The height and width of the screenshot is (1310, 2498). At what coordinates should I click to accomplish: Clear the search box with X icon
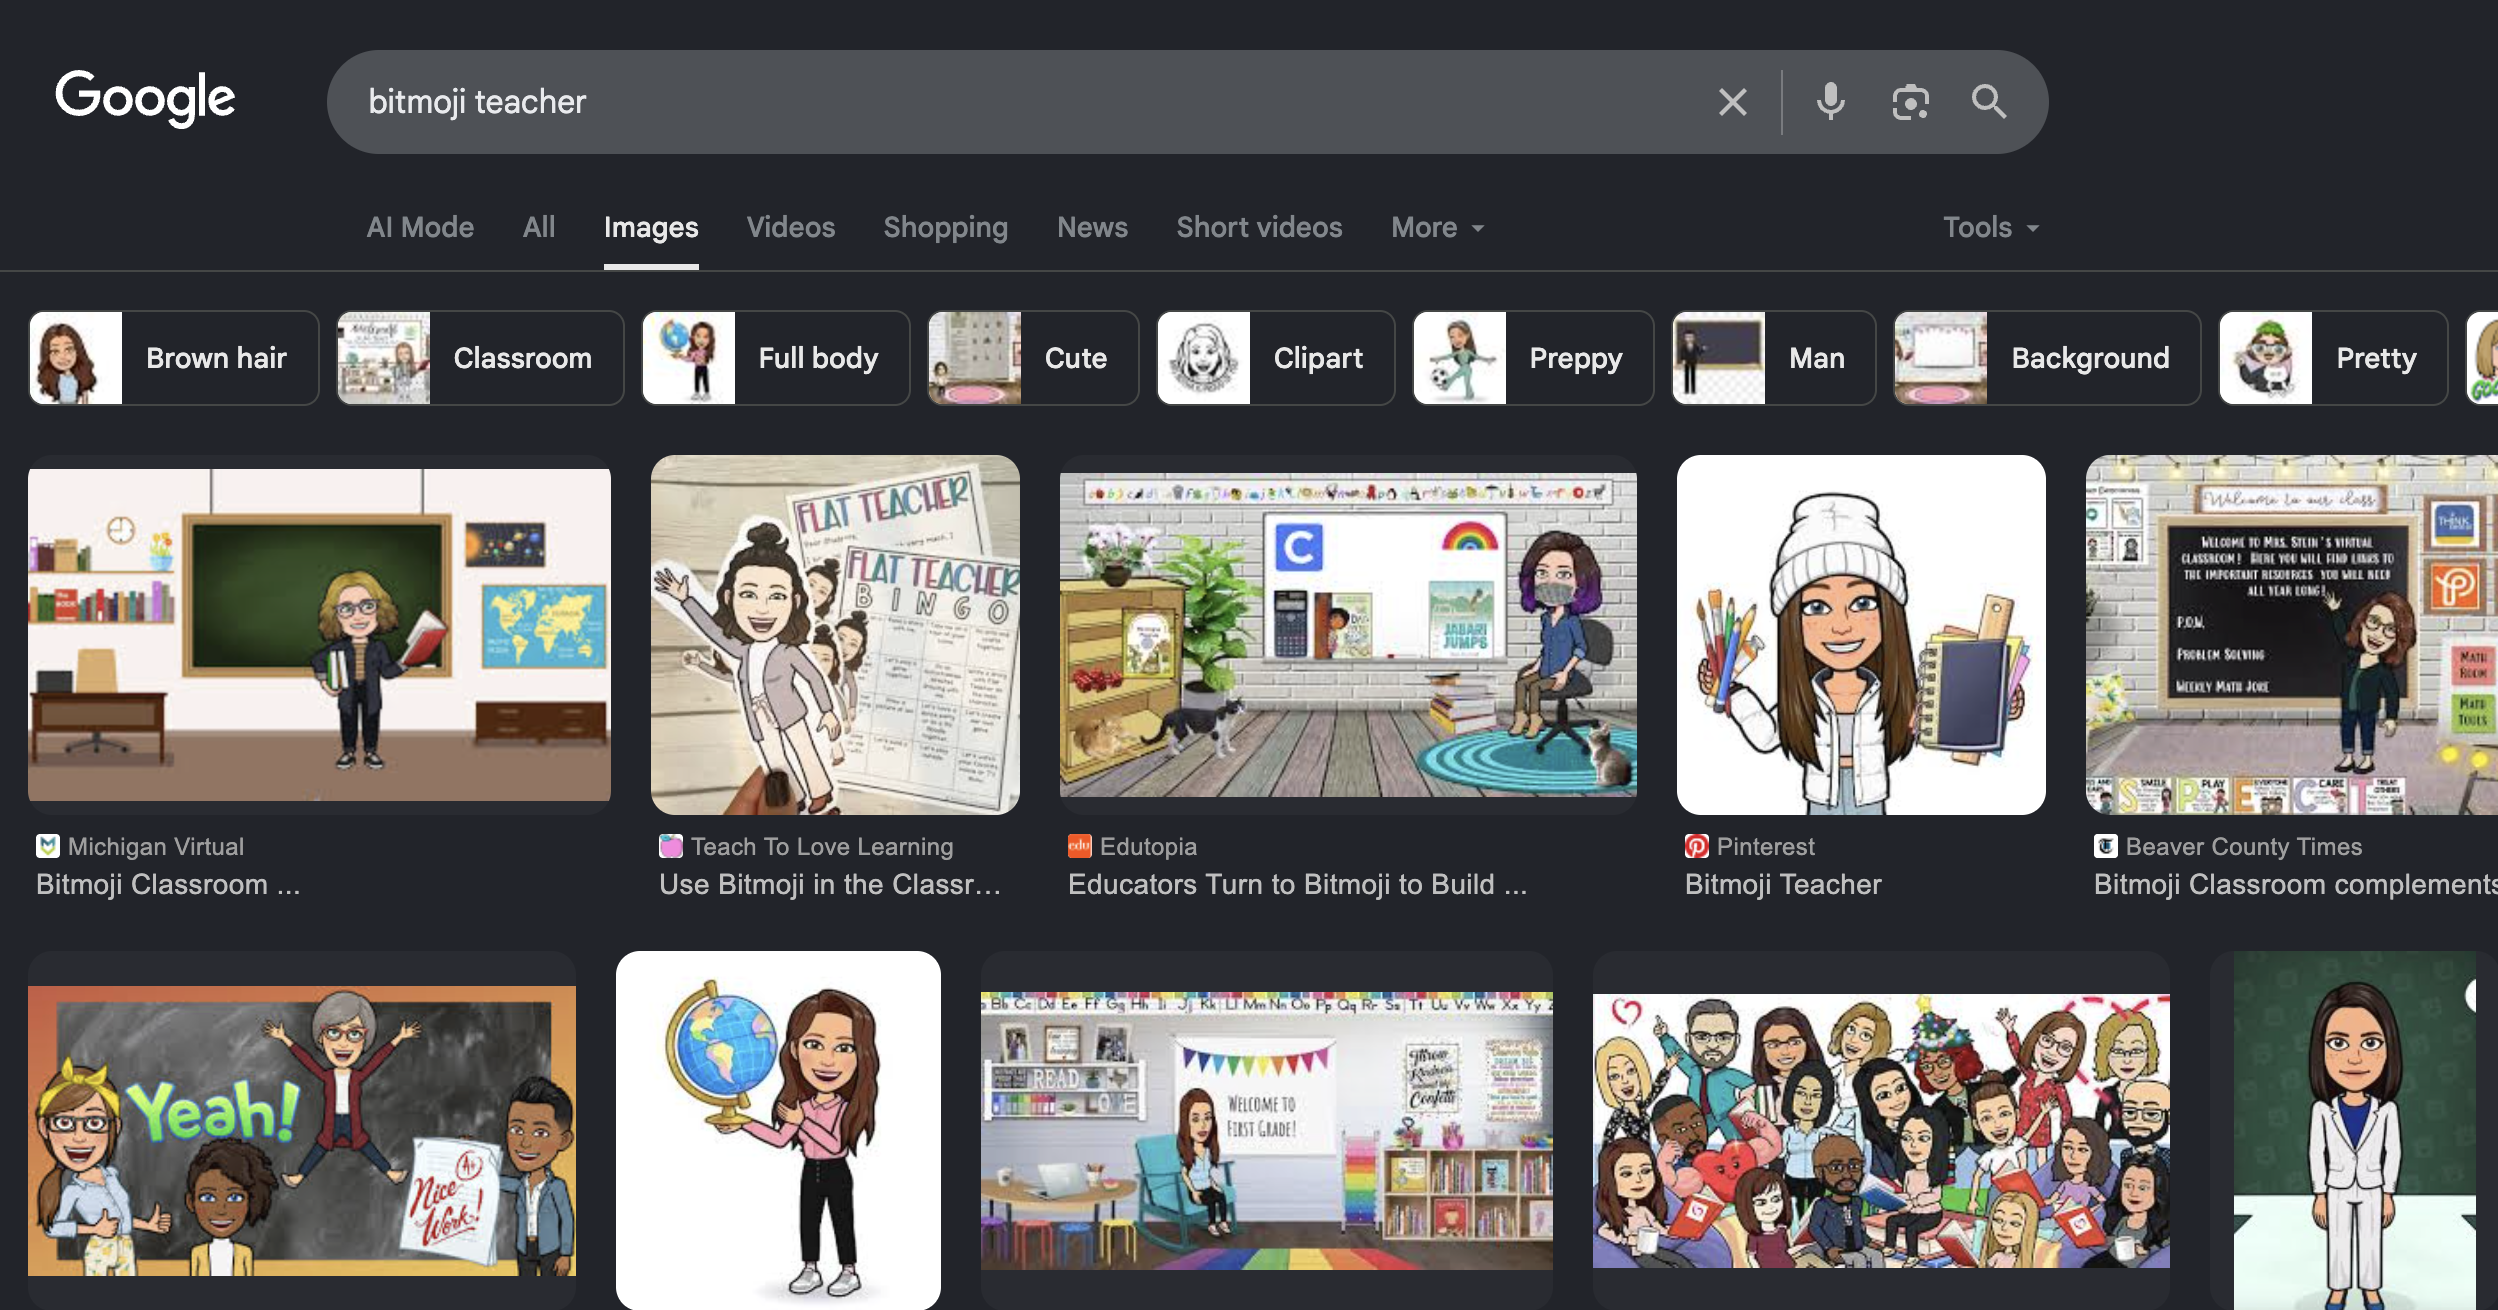click(1732, 102)
